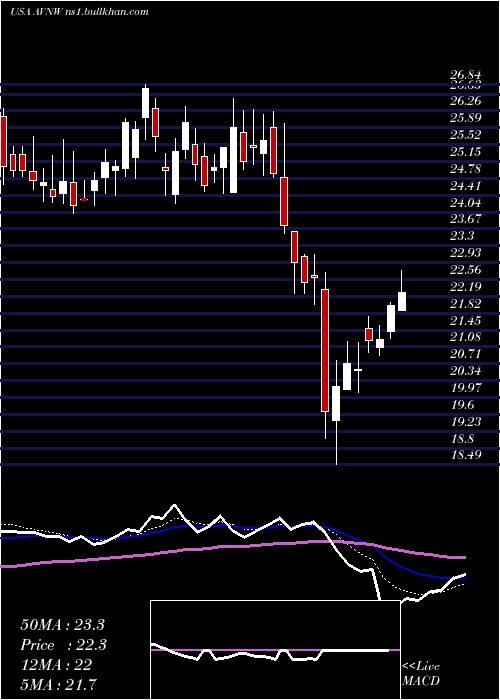Click the '50MA : 23.3' indicator text

pyautogui.click(x=62, y=625)
